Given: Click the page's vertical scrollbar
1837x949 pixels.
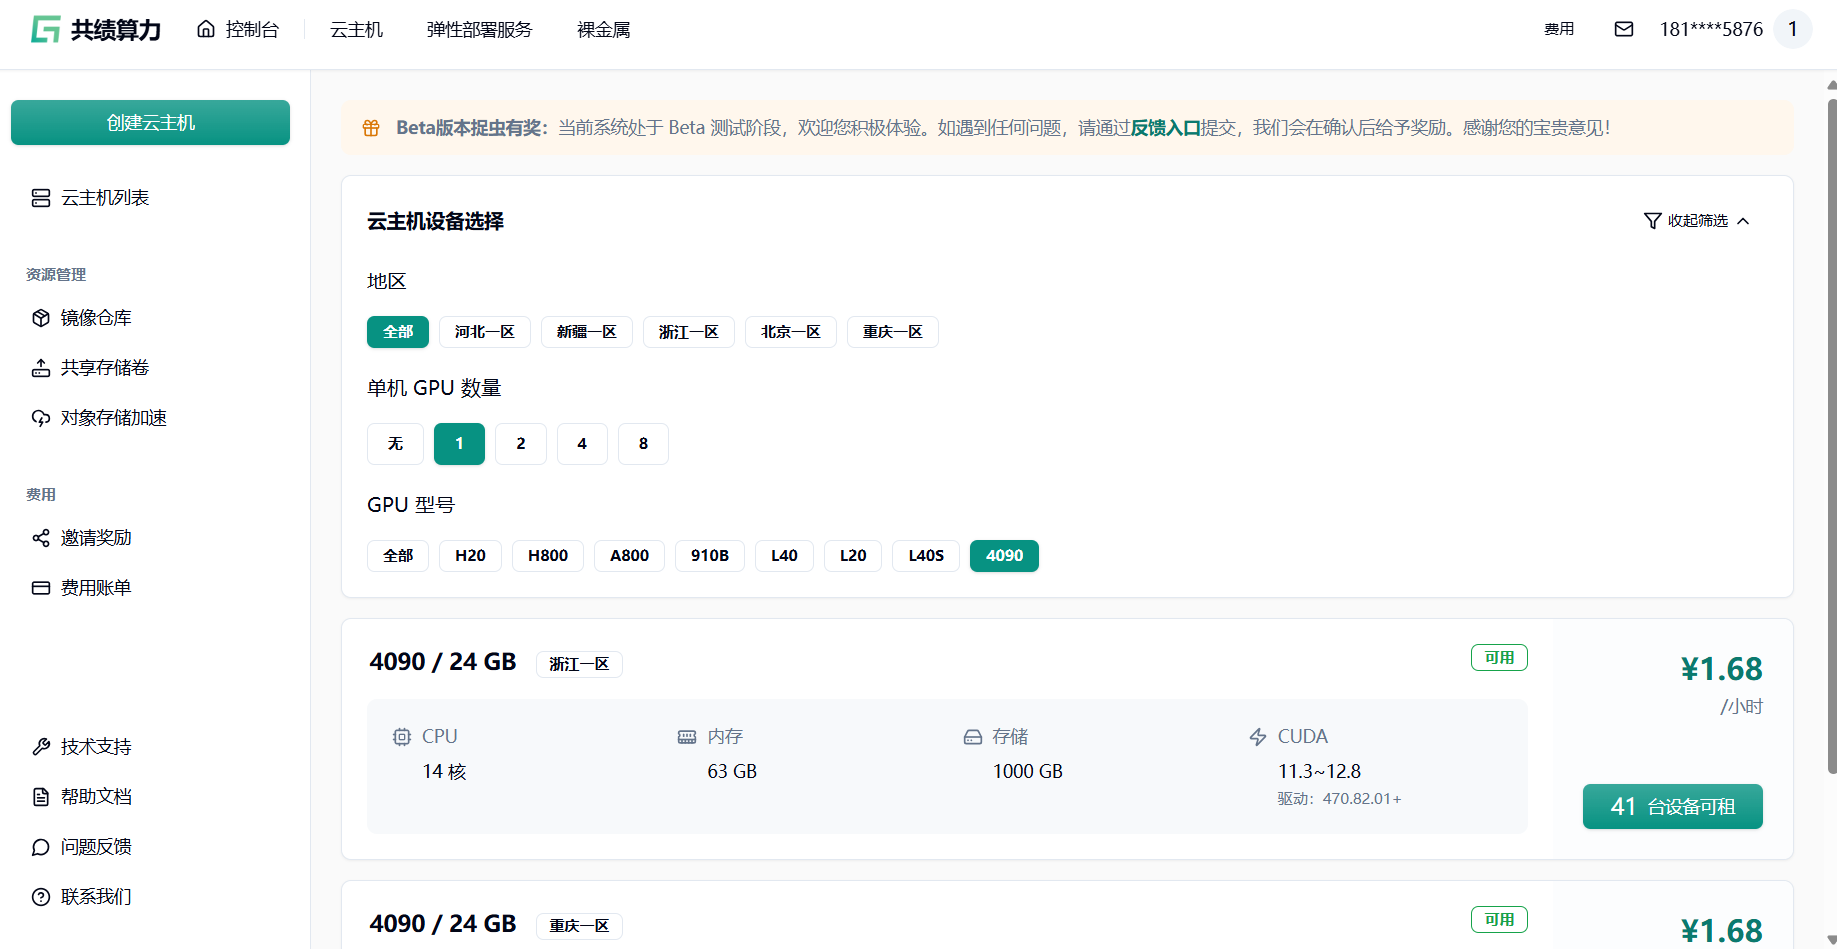Looking at the screenshot, I should tap(1831, 430).
